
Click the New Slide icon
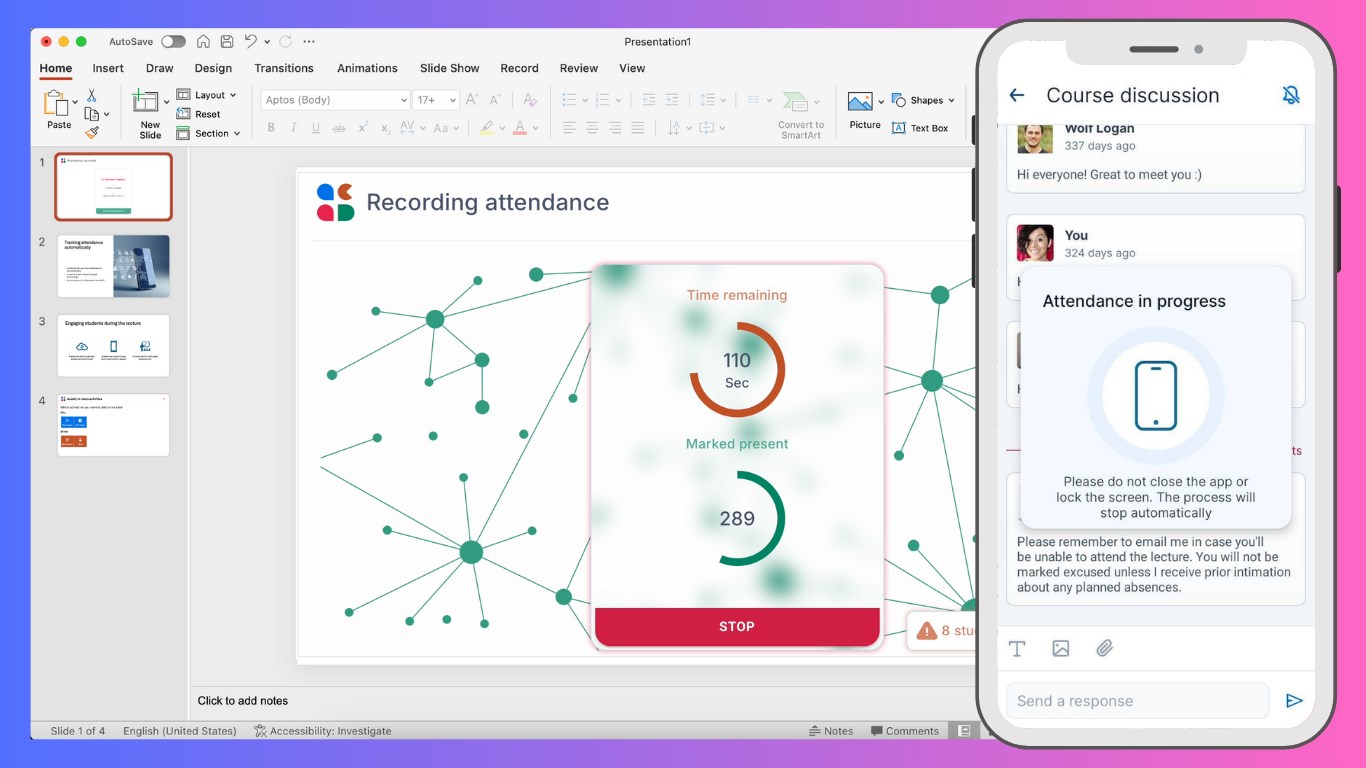tap(146, 102)
